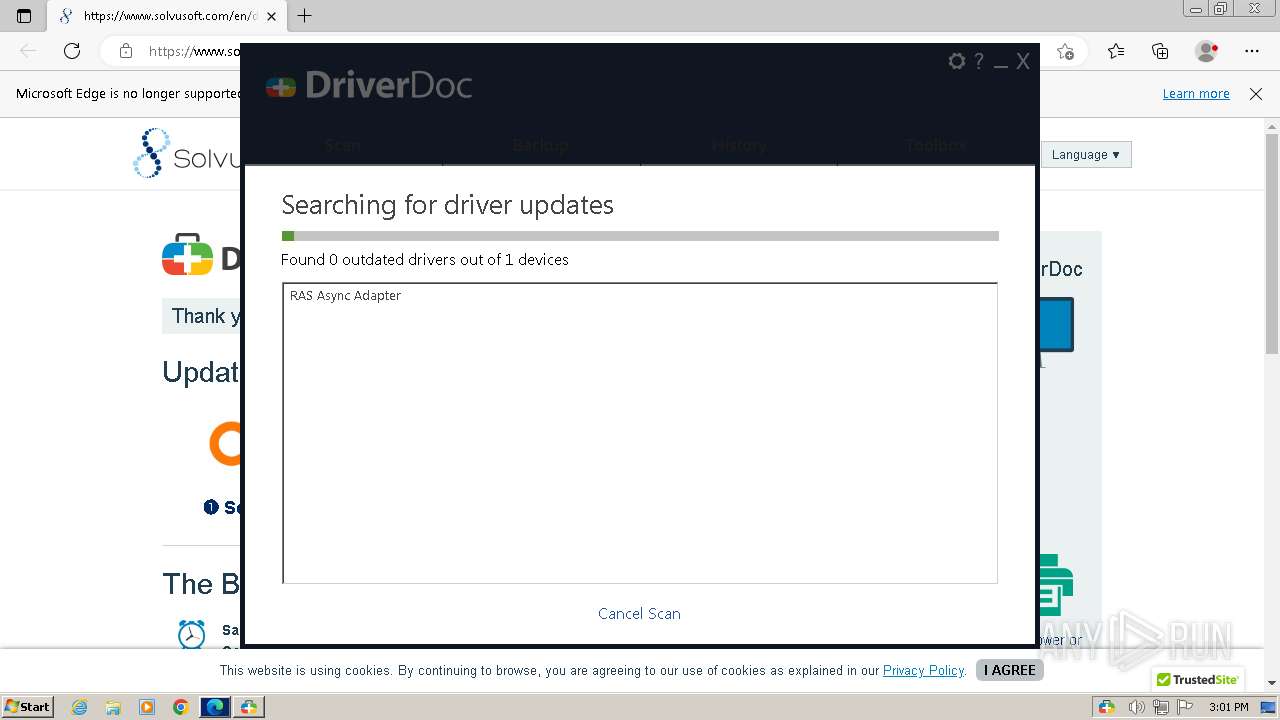This screenshot has height=720, width=1280.
Task: Click the DriverDoc logo
Action: point(369,85)
